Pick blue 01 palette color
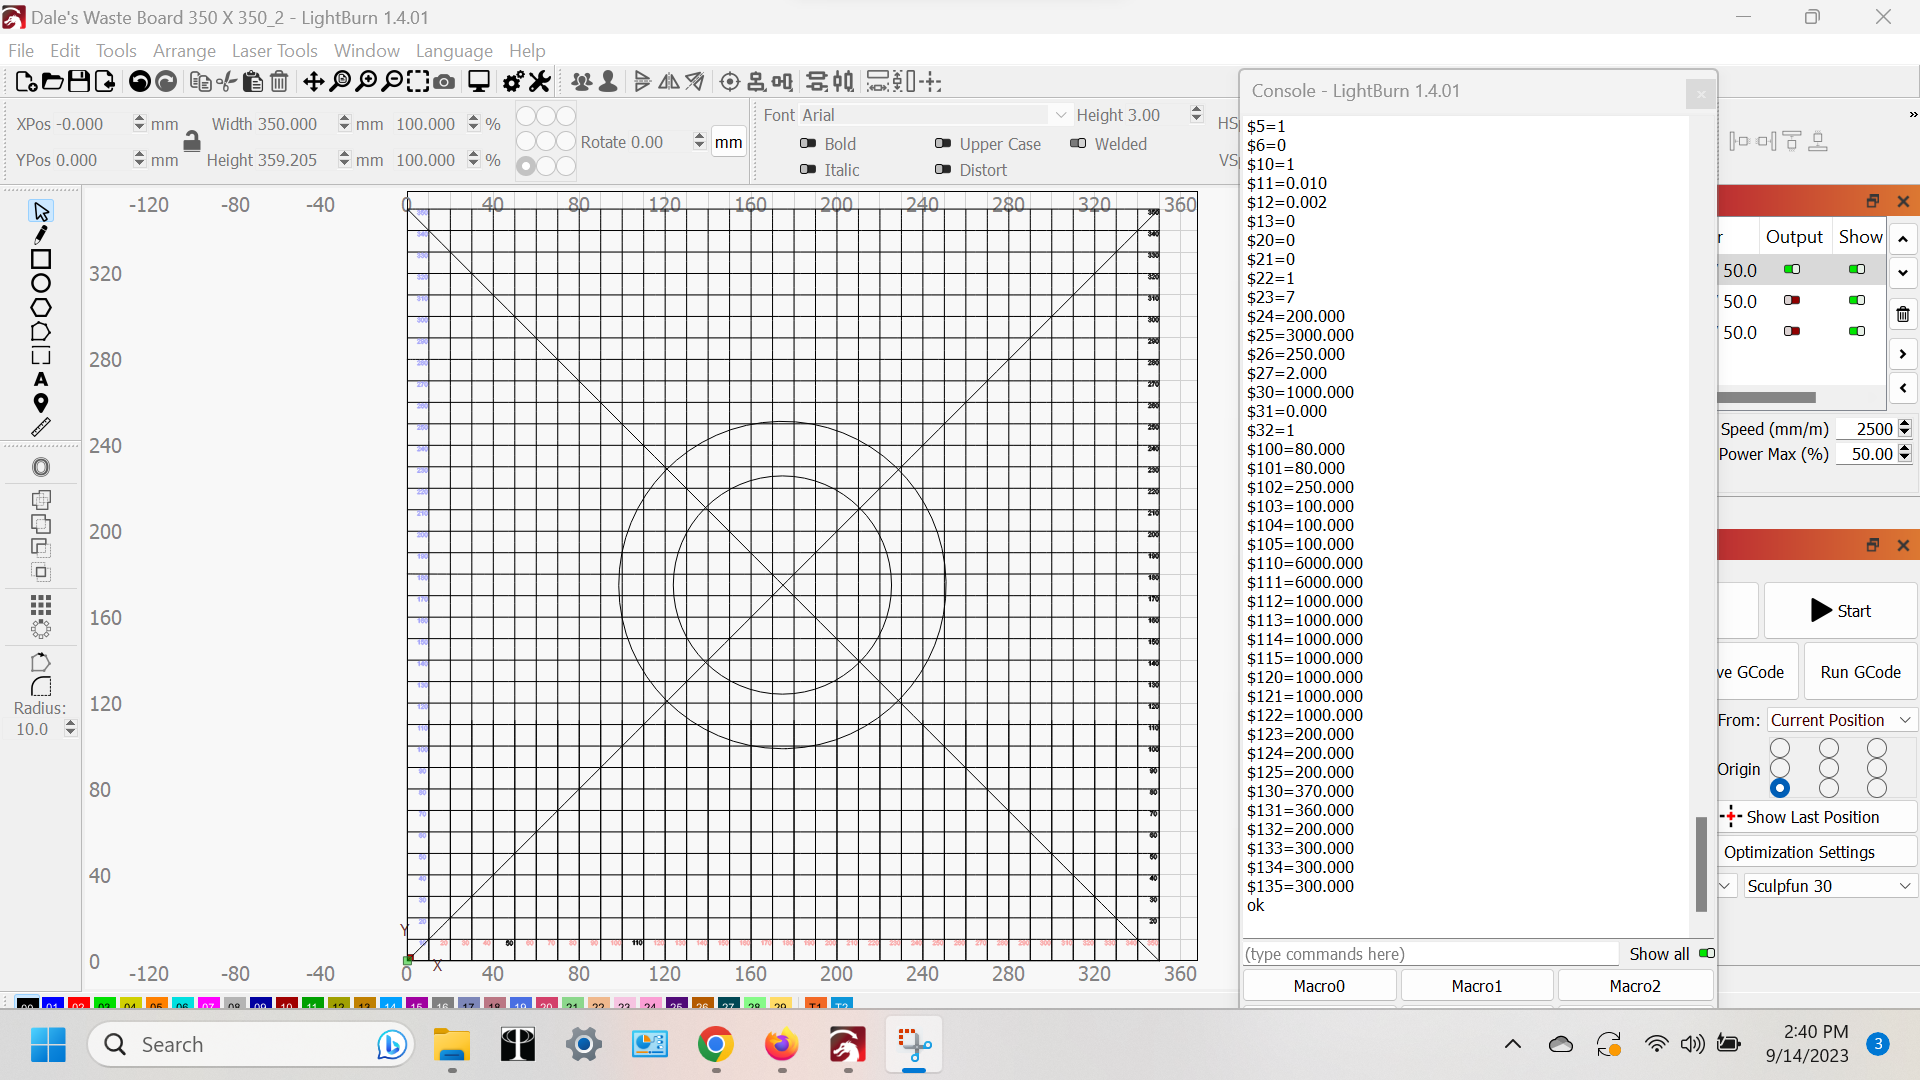1920x1080 pixels. pos(52,1003)
